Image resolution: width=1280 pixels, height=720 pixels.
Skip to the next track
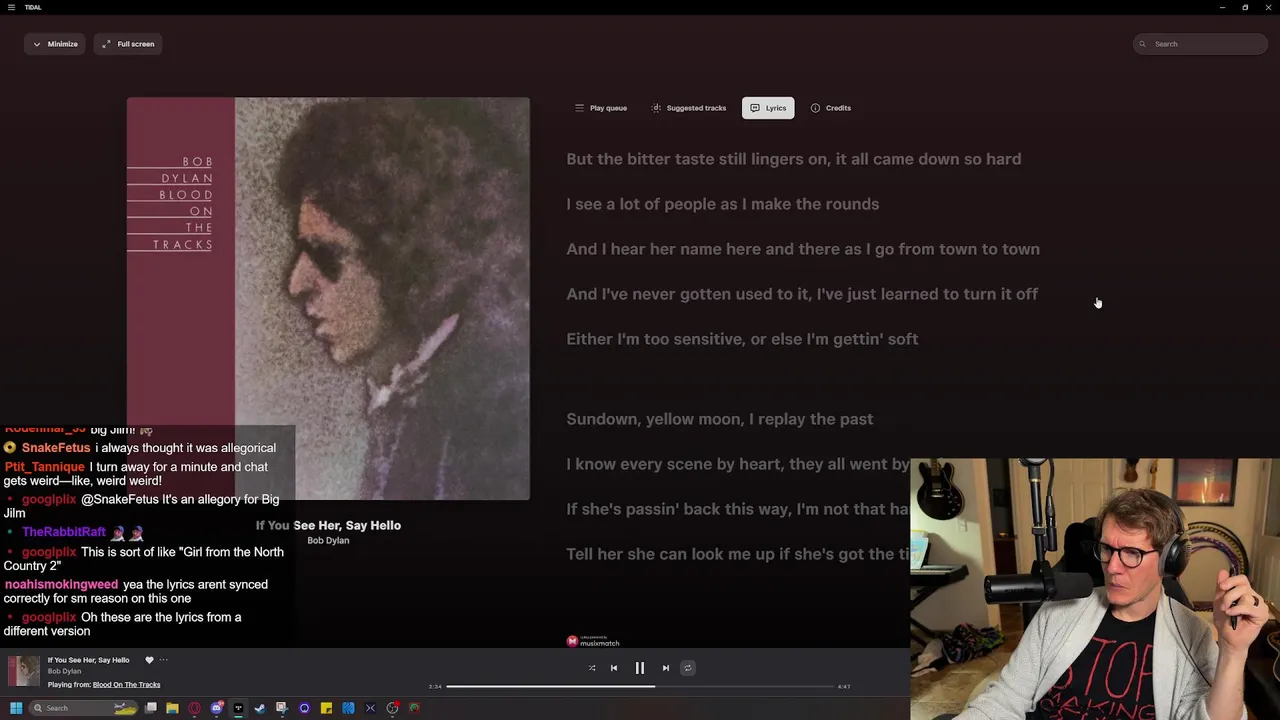pos(666,668)
